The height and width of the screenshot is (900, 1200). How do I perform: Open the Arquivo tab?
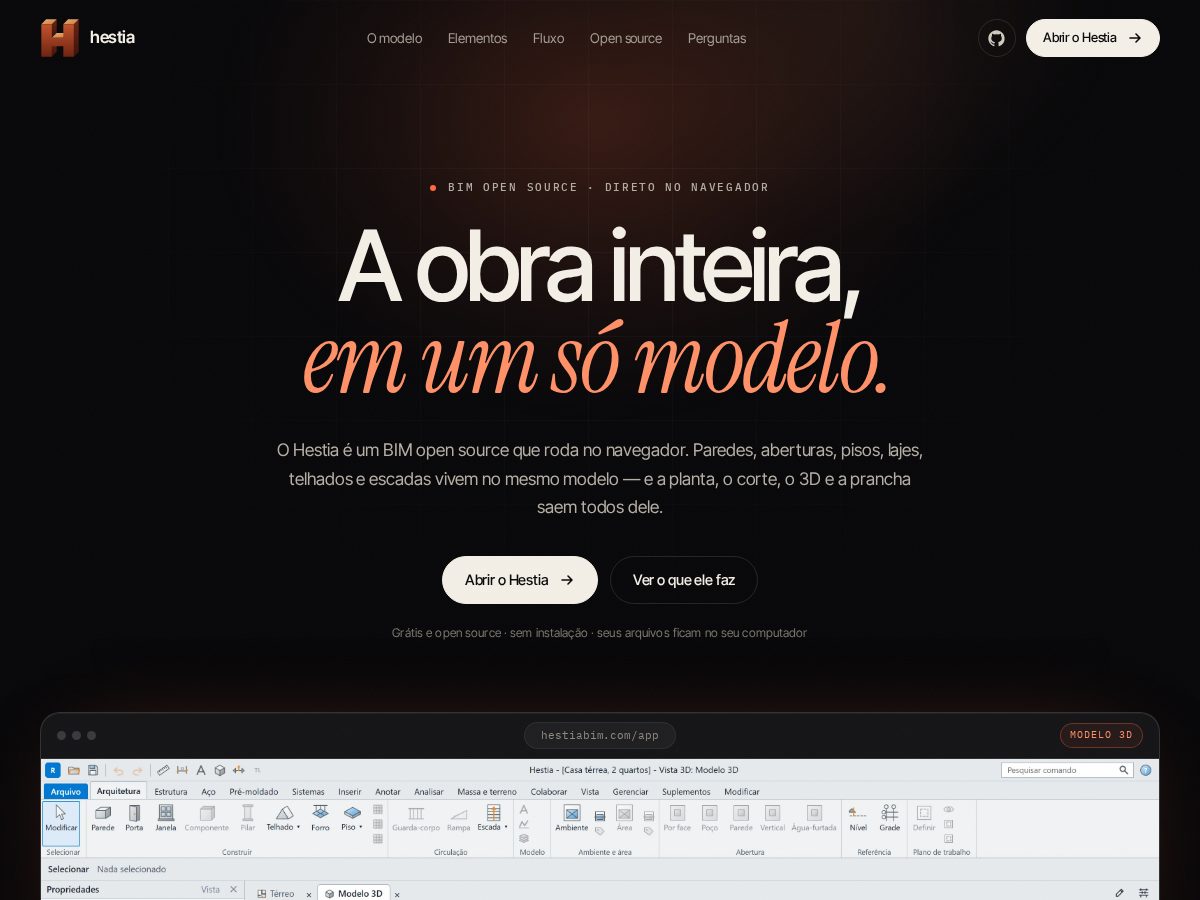tap(66, 791)
